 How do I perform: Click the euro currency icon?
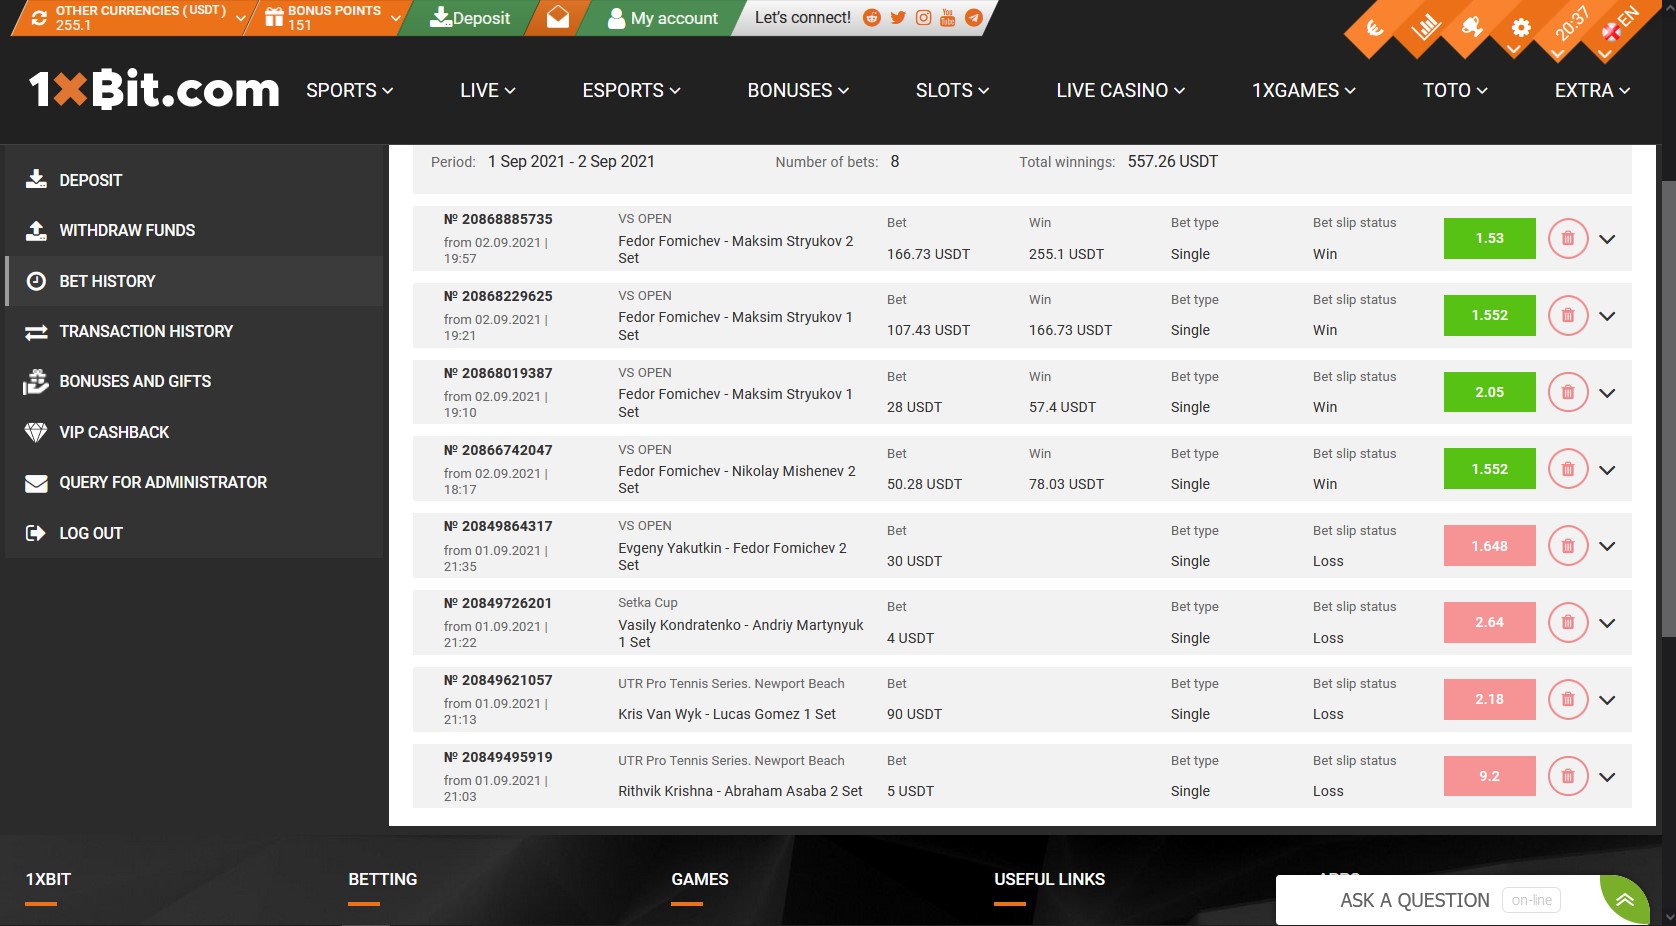point(1376,28)
